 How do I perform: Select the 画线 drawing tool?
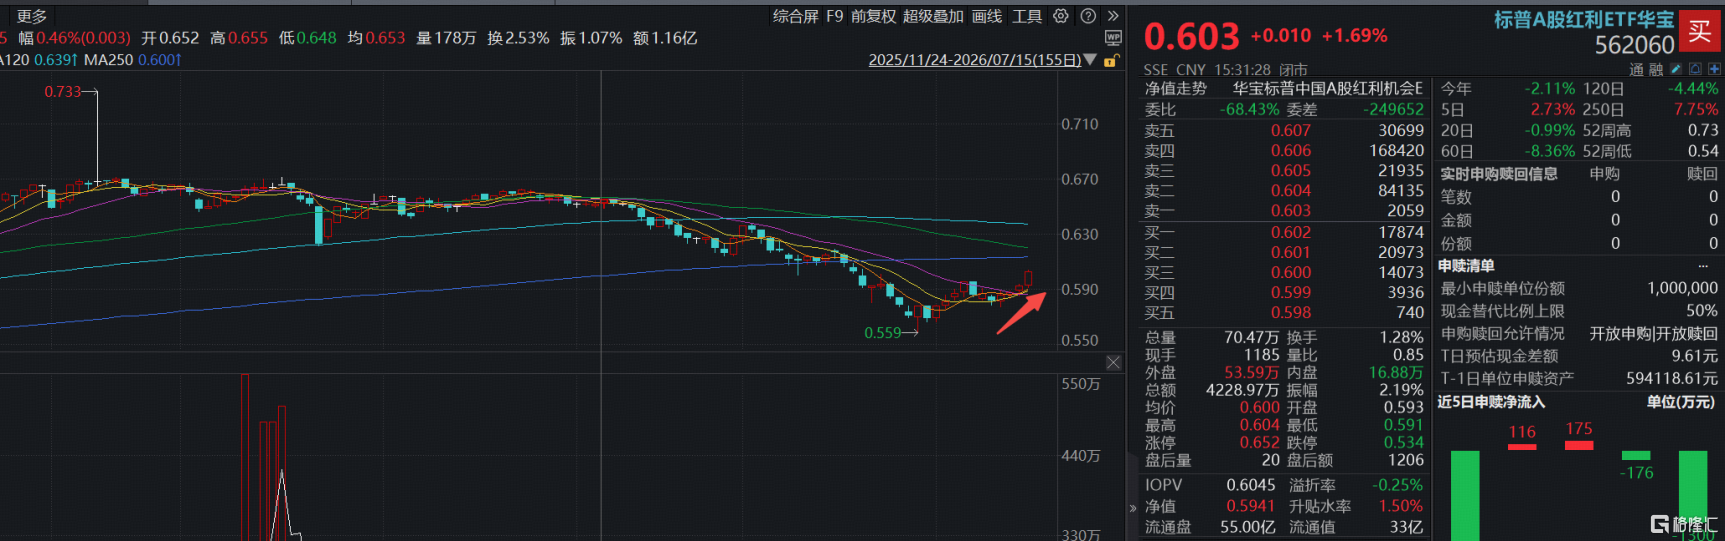(x=987, y=16)
